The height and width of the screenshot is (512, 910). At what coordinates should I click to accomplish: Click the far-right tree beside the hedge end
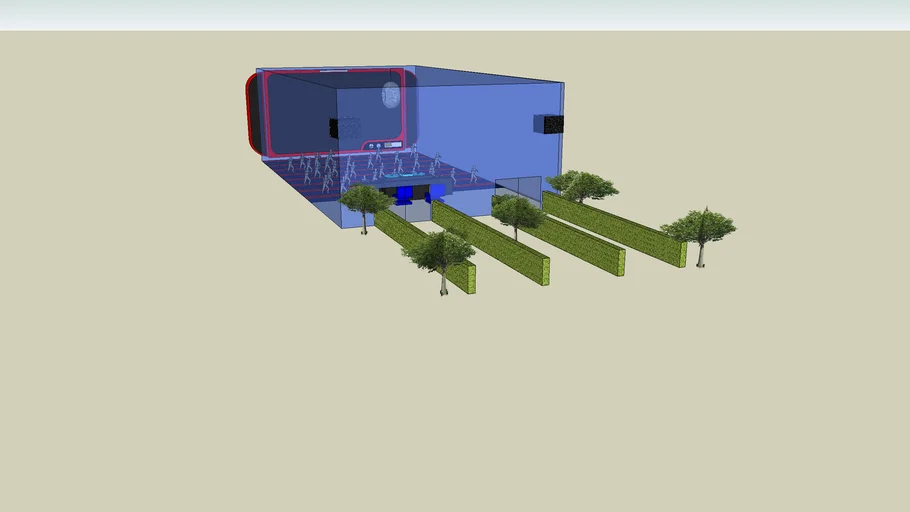[x=699, y=230]
